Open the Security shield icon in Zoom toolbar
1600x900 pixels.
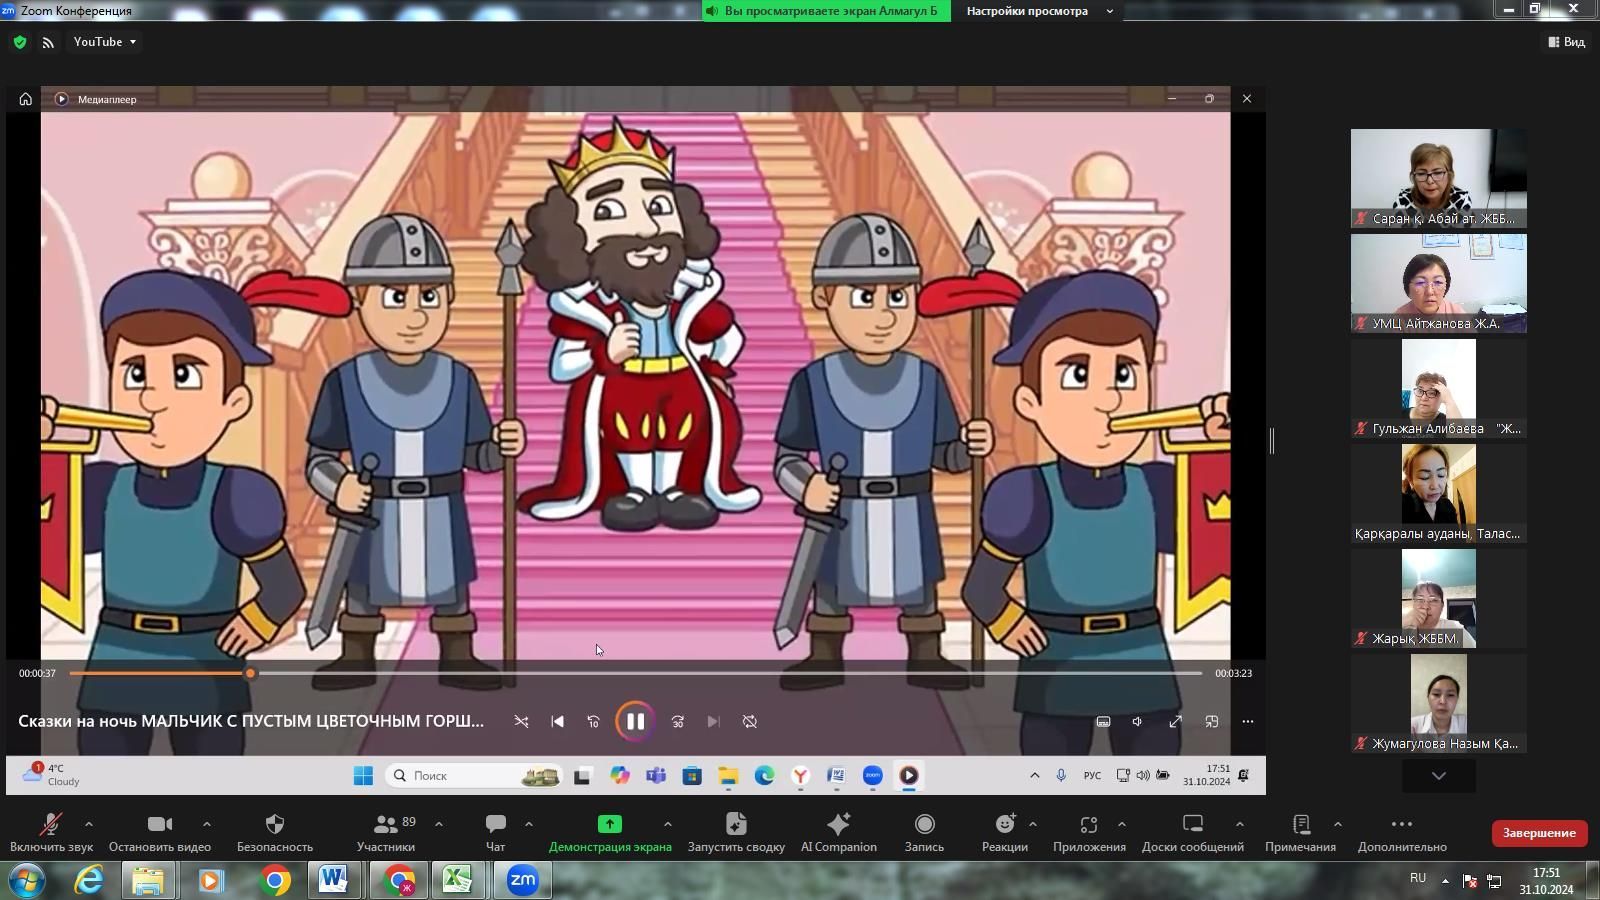[x=275, y=824]
